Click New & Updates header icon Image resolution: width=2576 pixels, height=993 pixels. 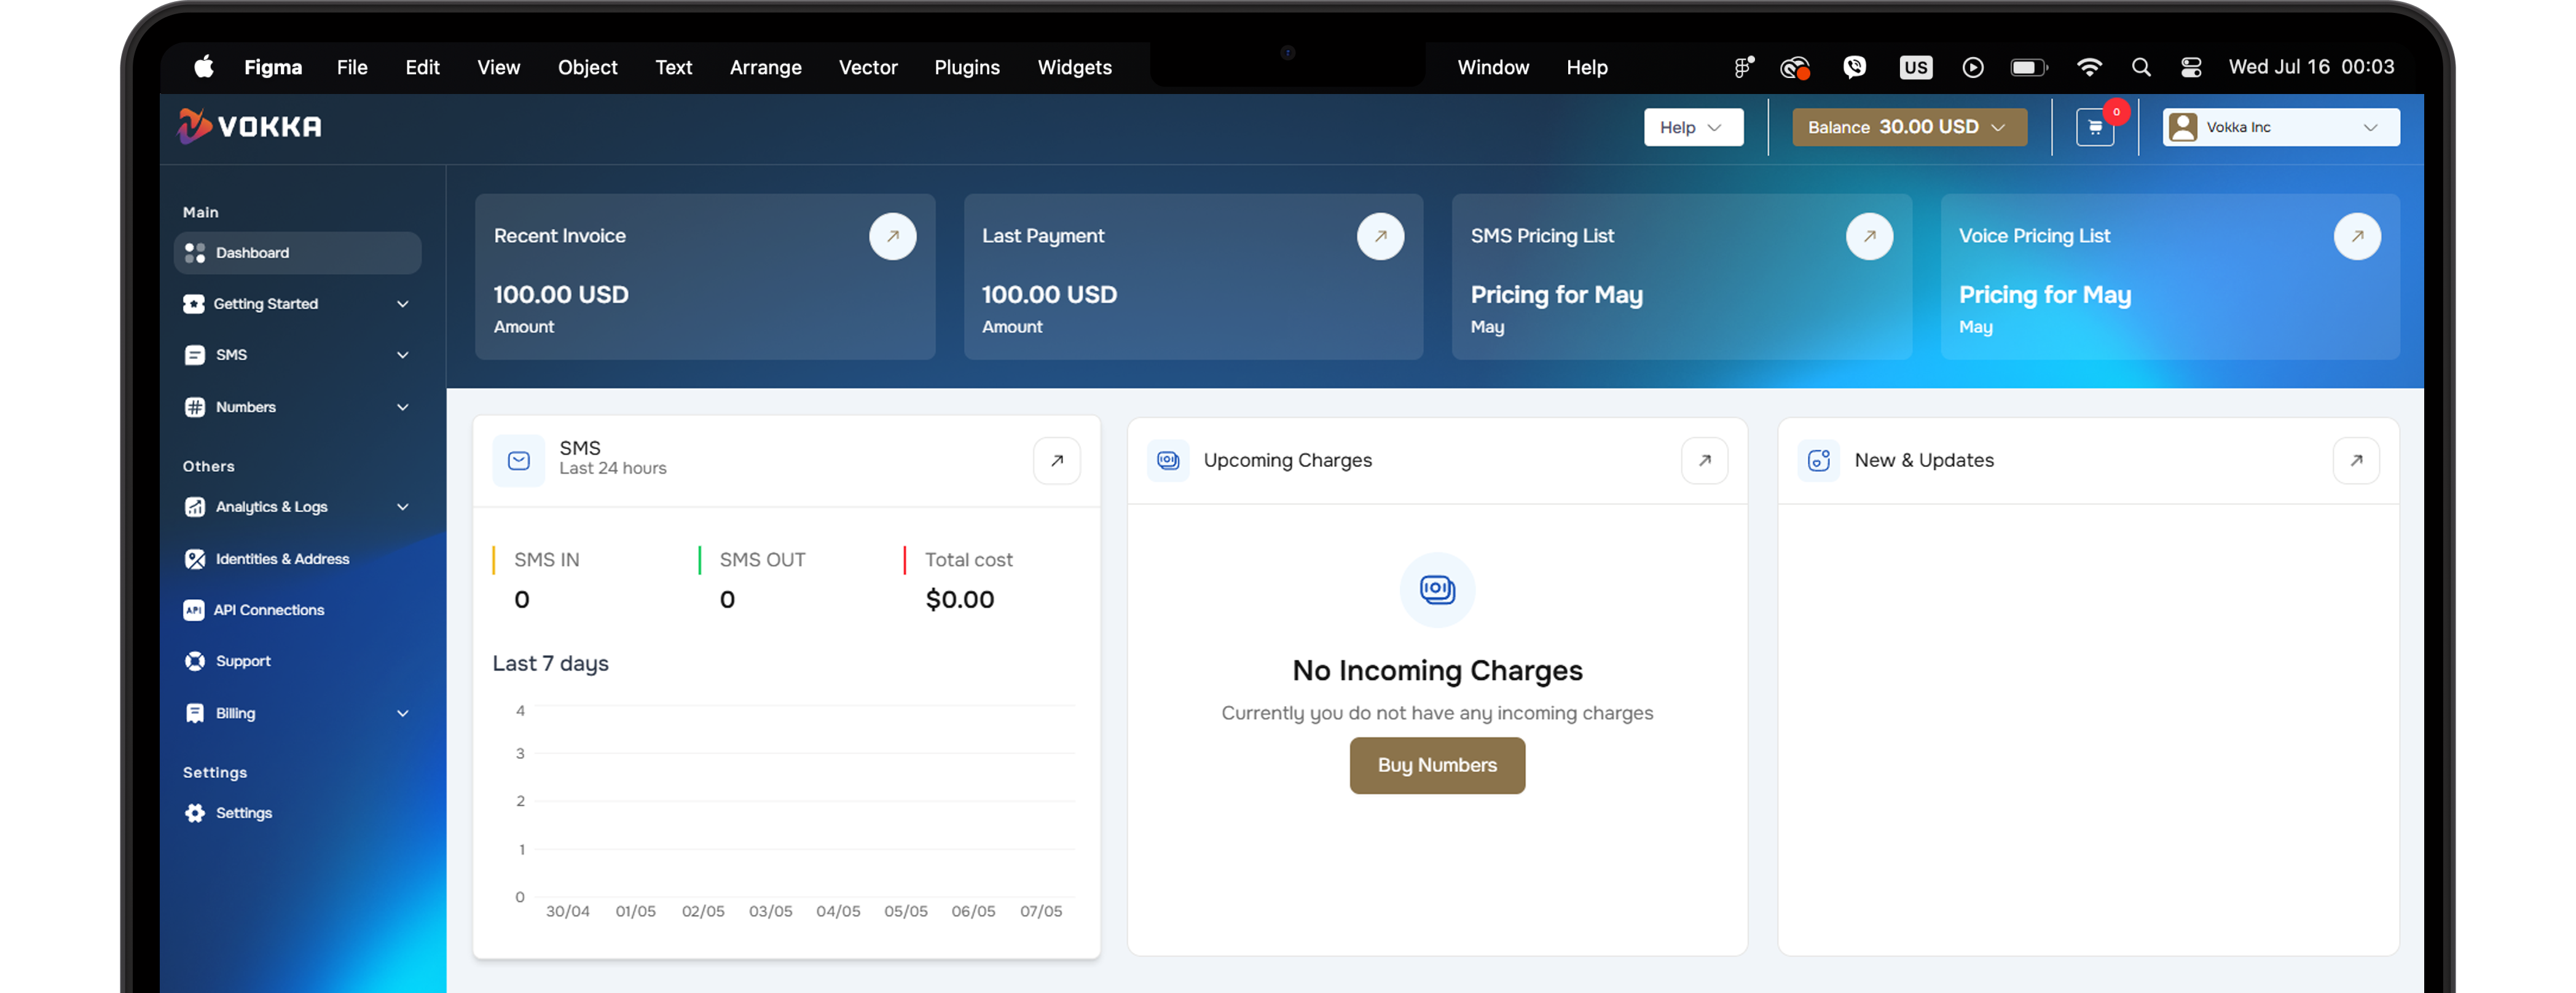(x=1818, y=461)
